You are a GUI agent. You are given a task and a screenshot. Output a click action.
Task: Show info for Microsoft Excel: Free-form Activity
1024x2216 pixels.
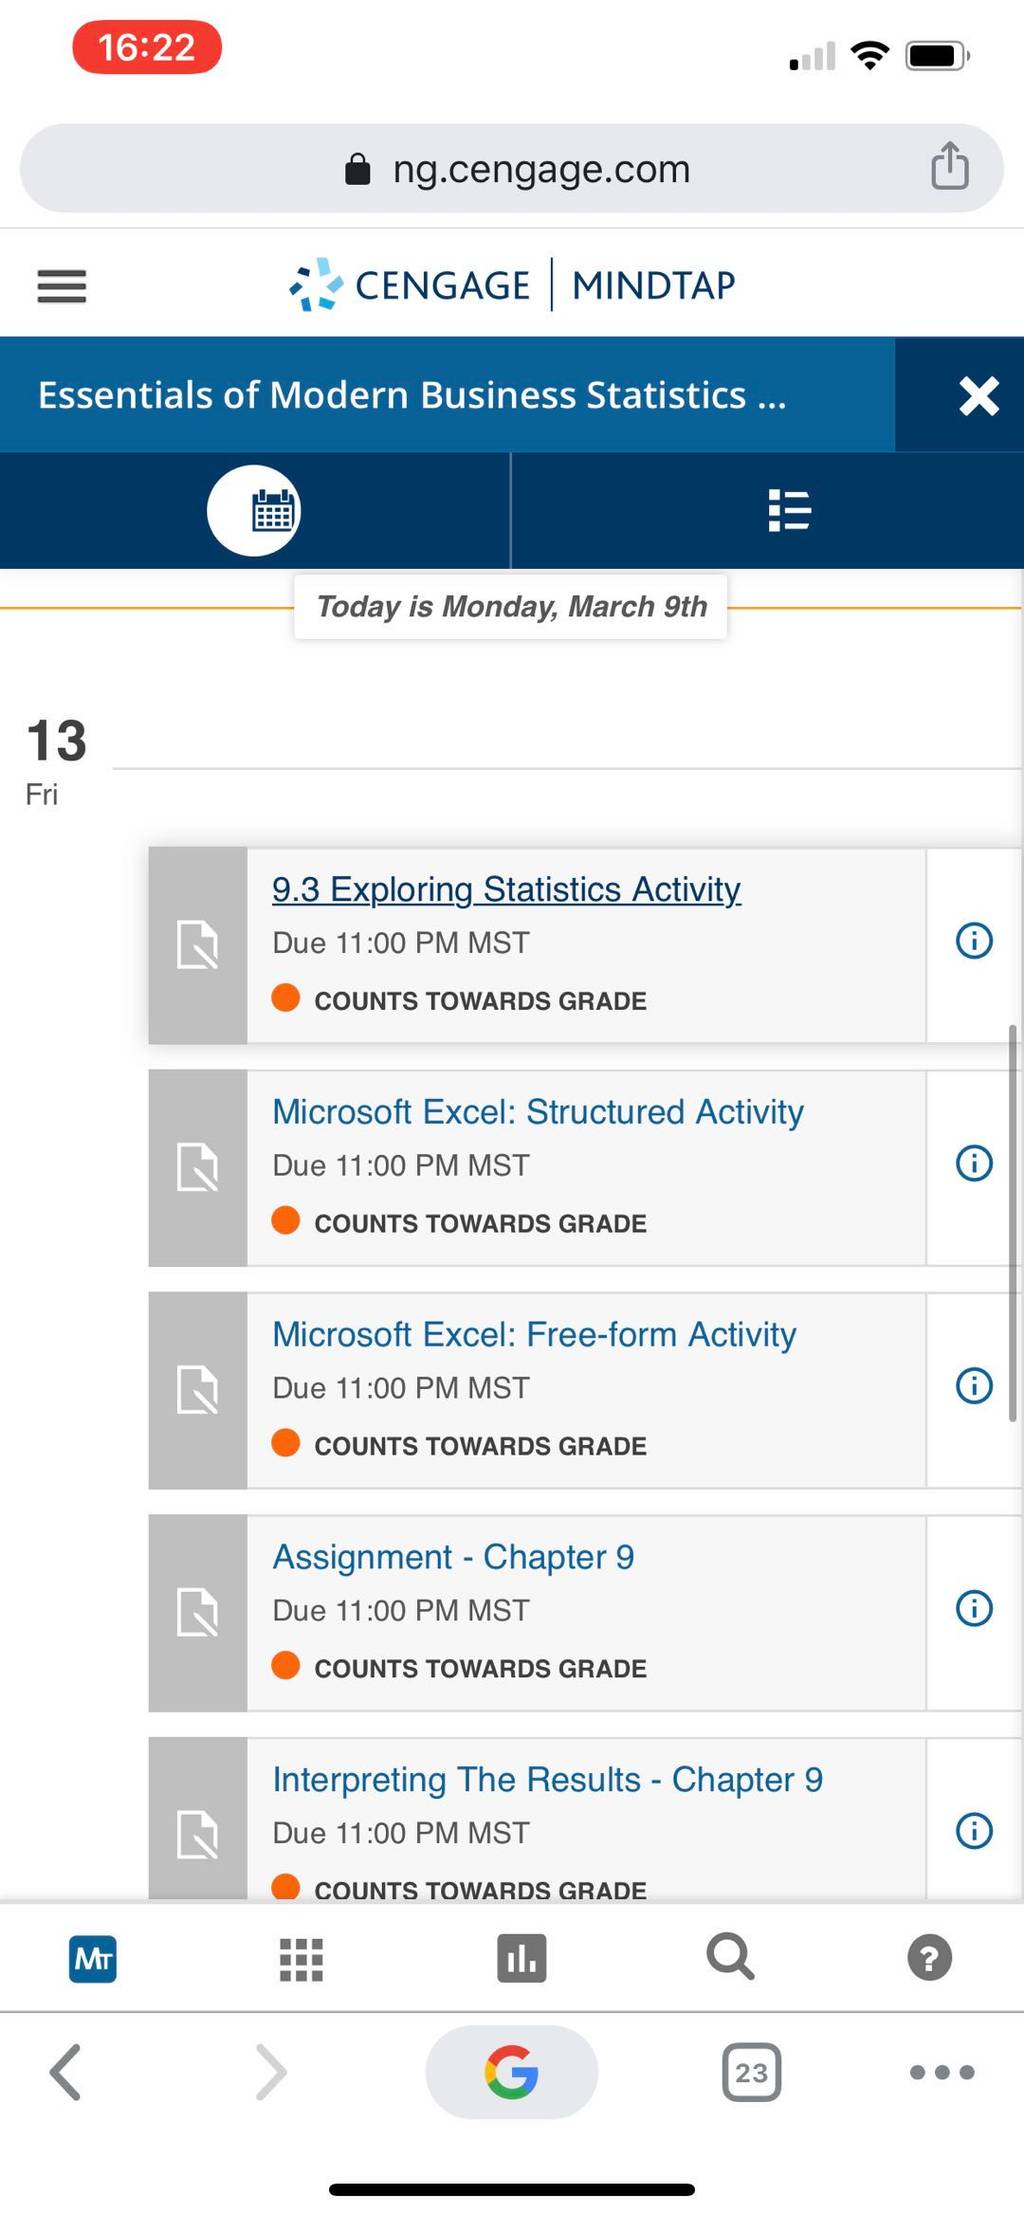point(974,1386)
